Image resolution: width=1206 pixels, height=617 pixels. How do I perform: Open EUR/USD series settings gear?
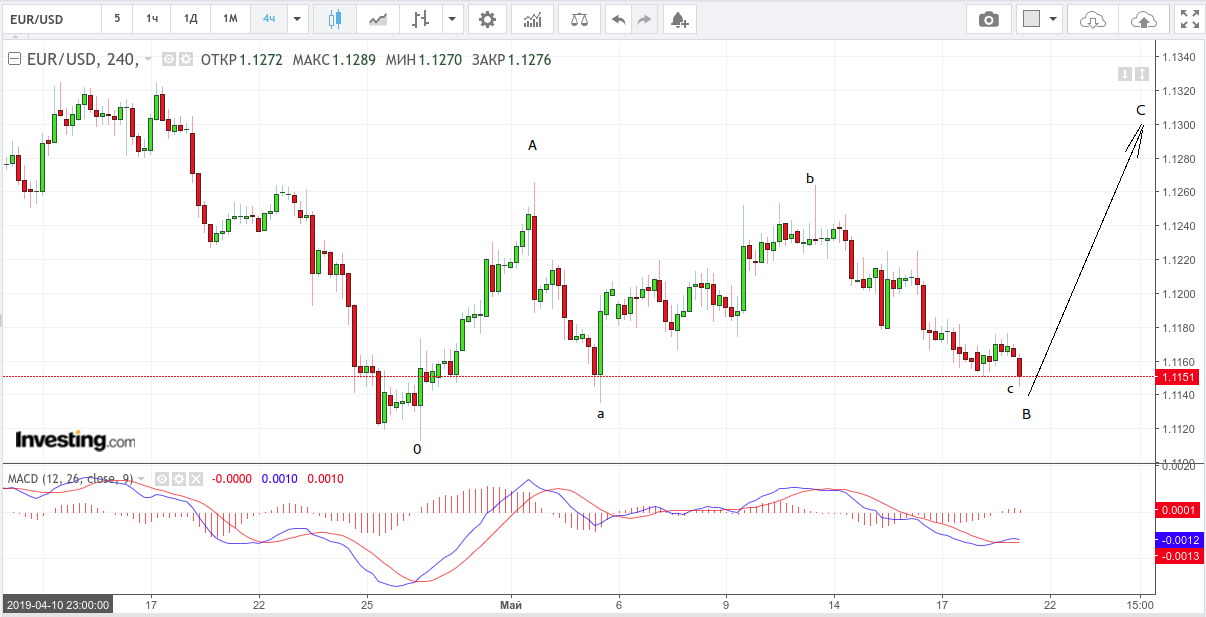pyautogui.click(x=186, y=59)
